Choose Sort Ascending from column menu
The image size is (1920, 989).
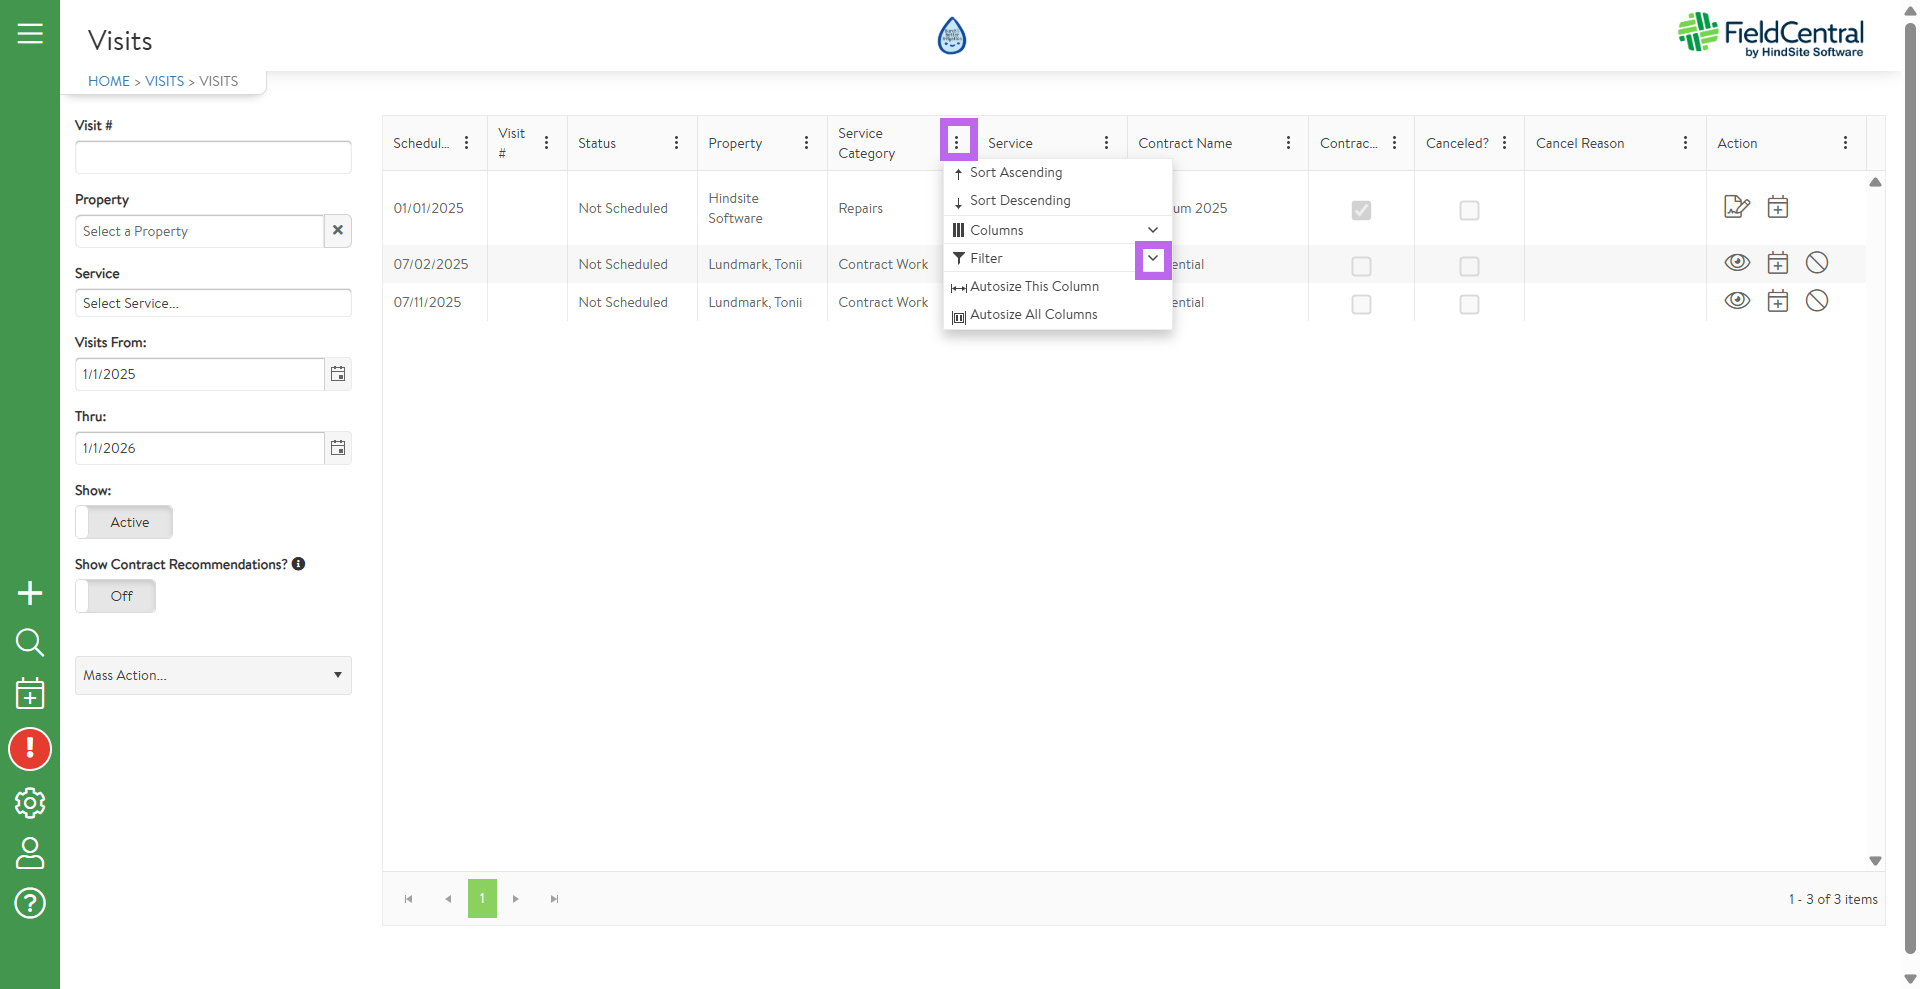tap(1016, 173)
